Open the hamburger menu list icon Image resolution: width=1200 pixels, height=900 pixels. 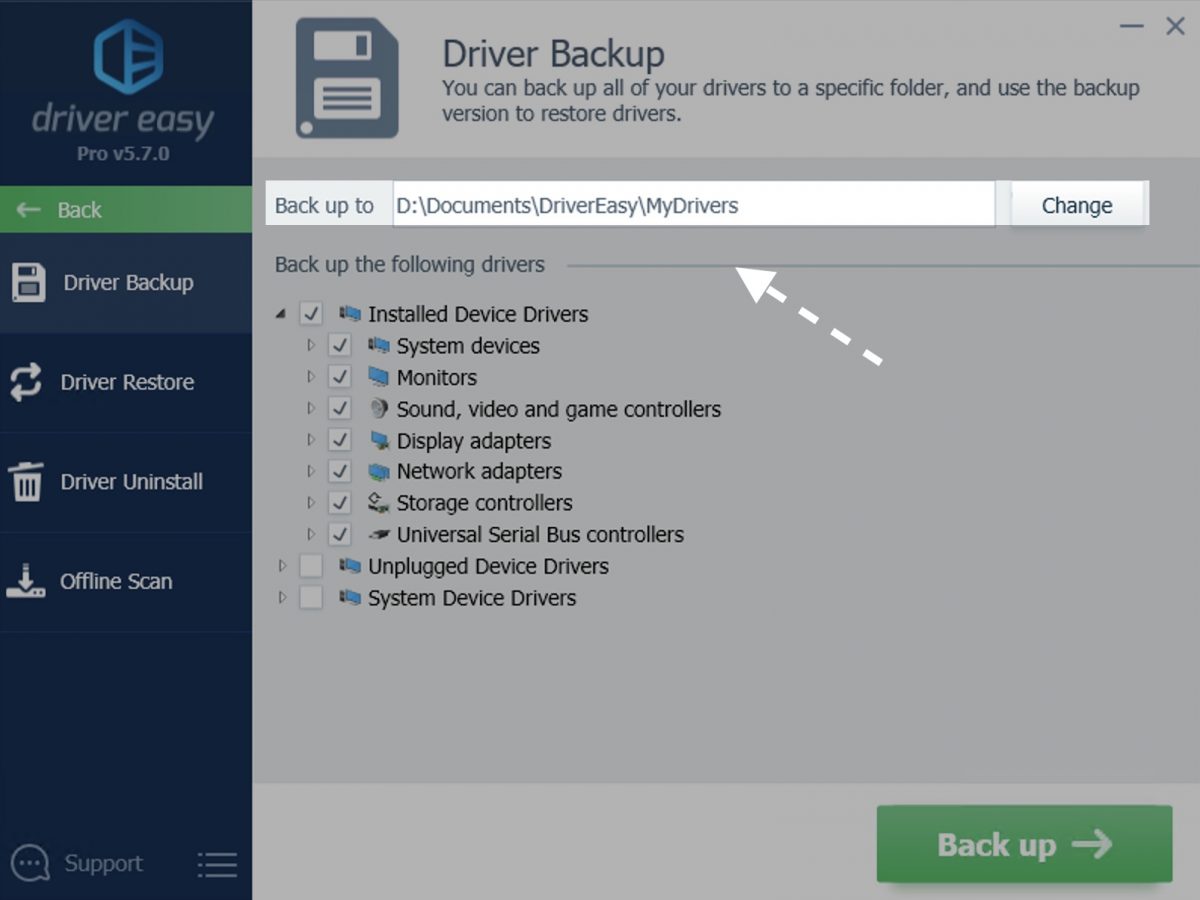pos(217,864)
